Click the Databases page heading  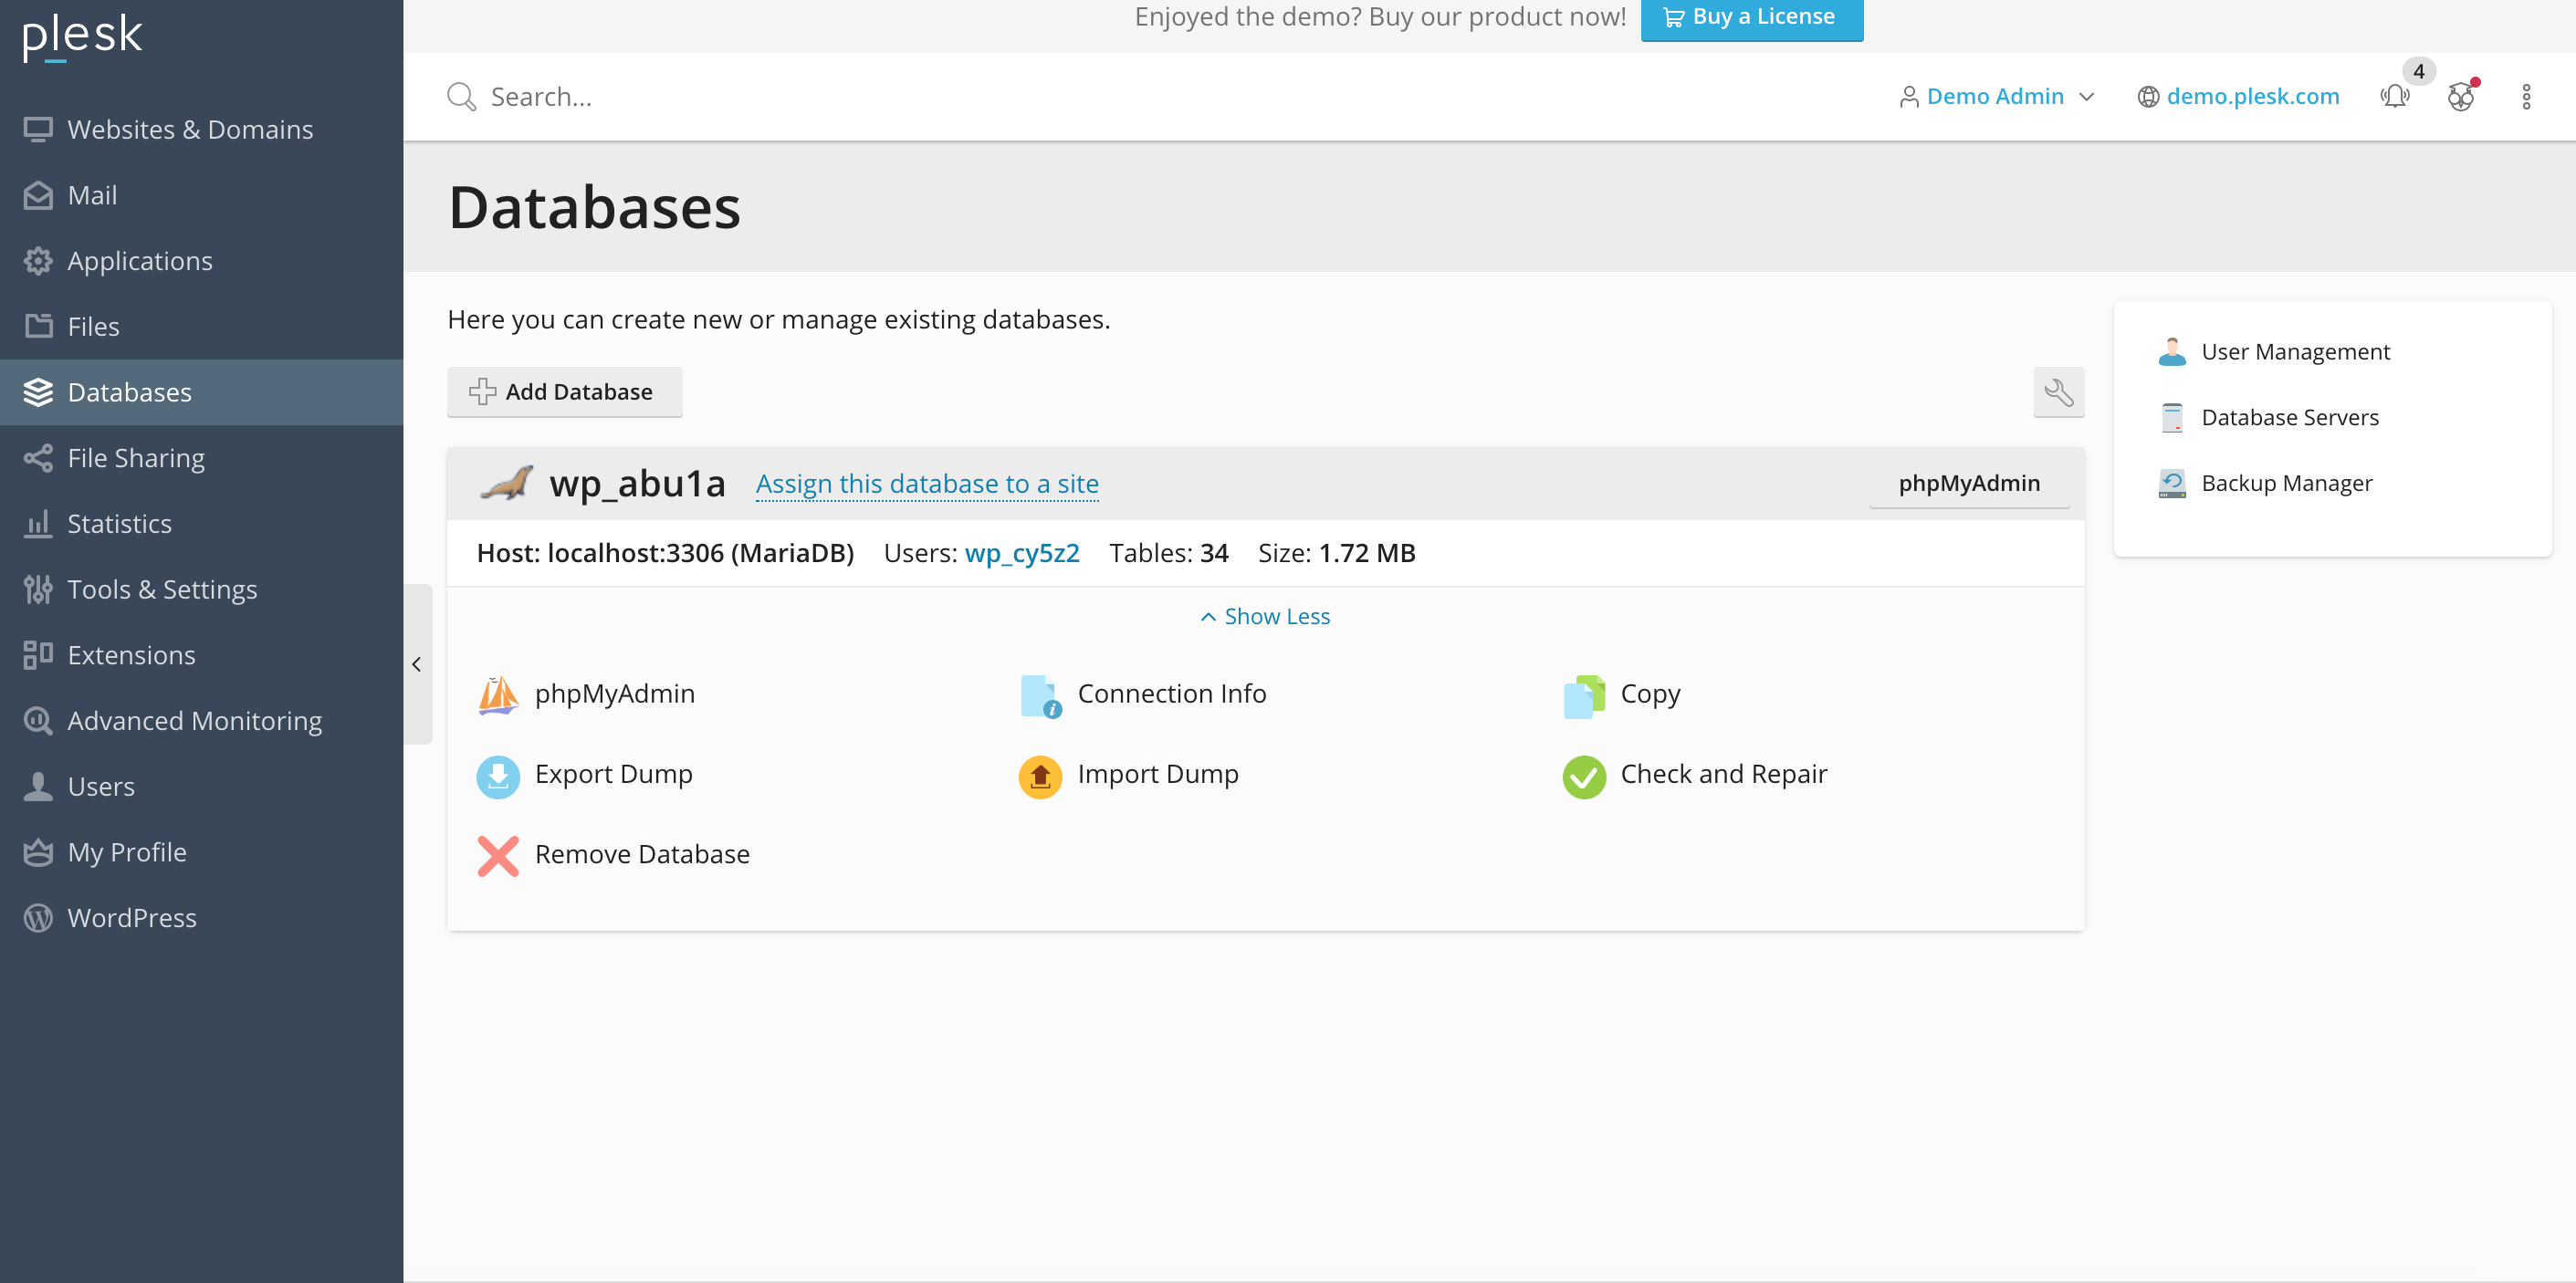pos(594,208)
